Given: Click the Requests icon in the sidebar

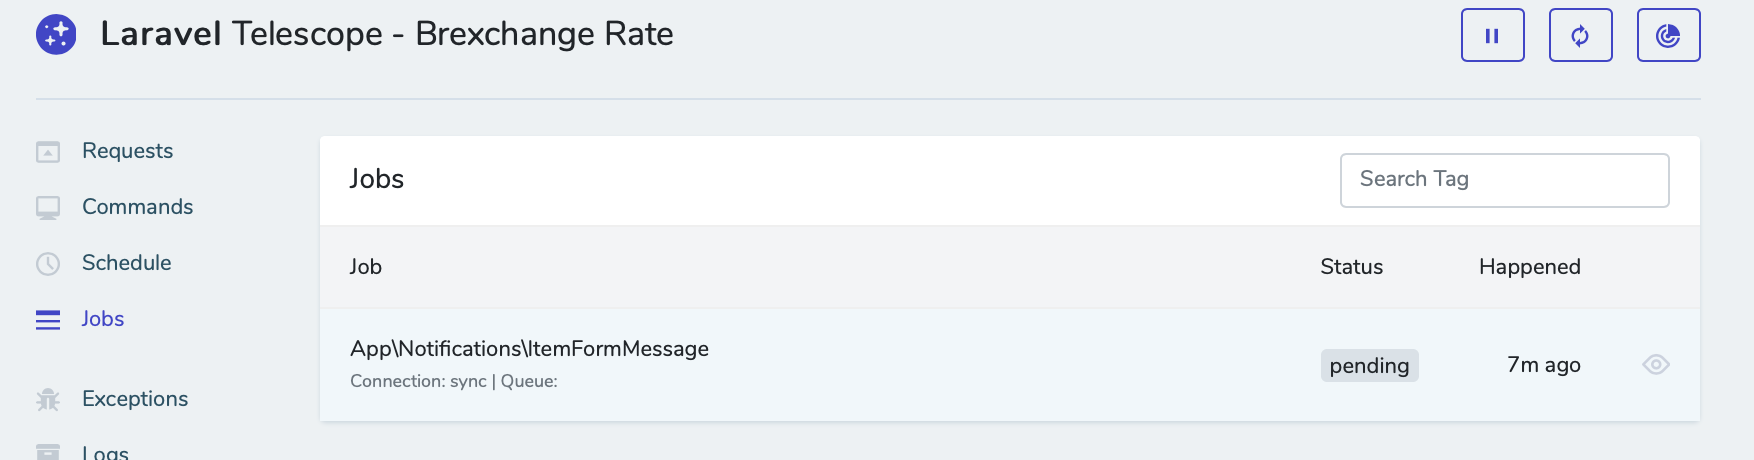Looking at the screenshot, I should pos(48,152).
